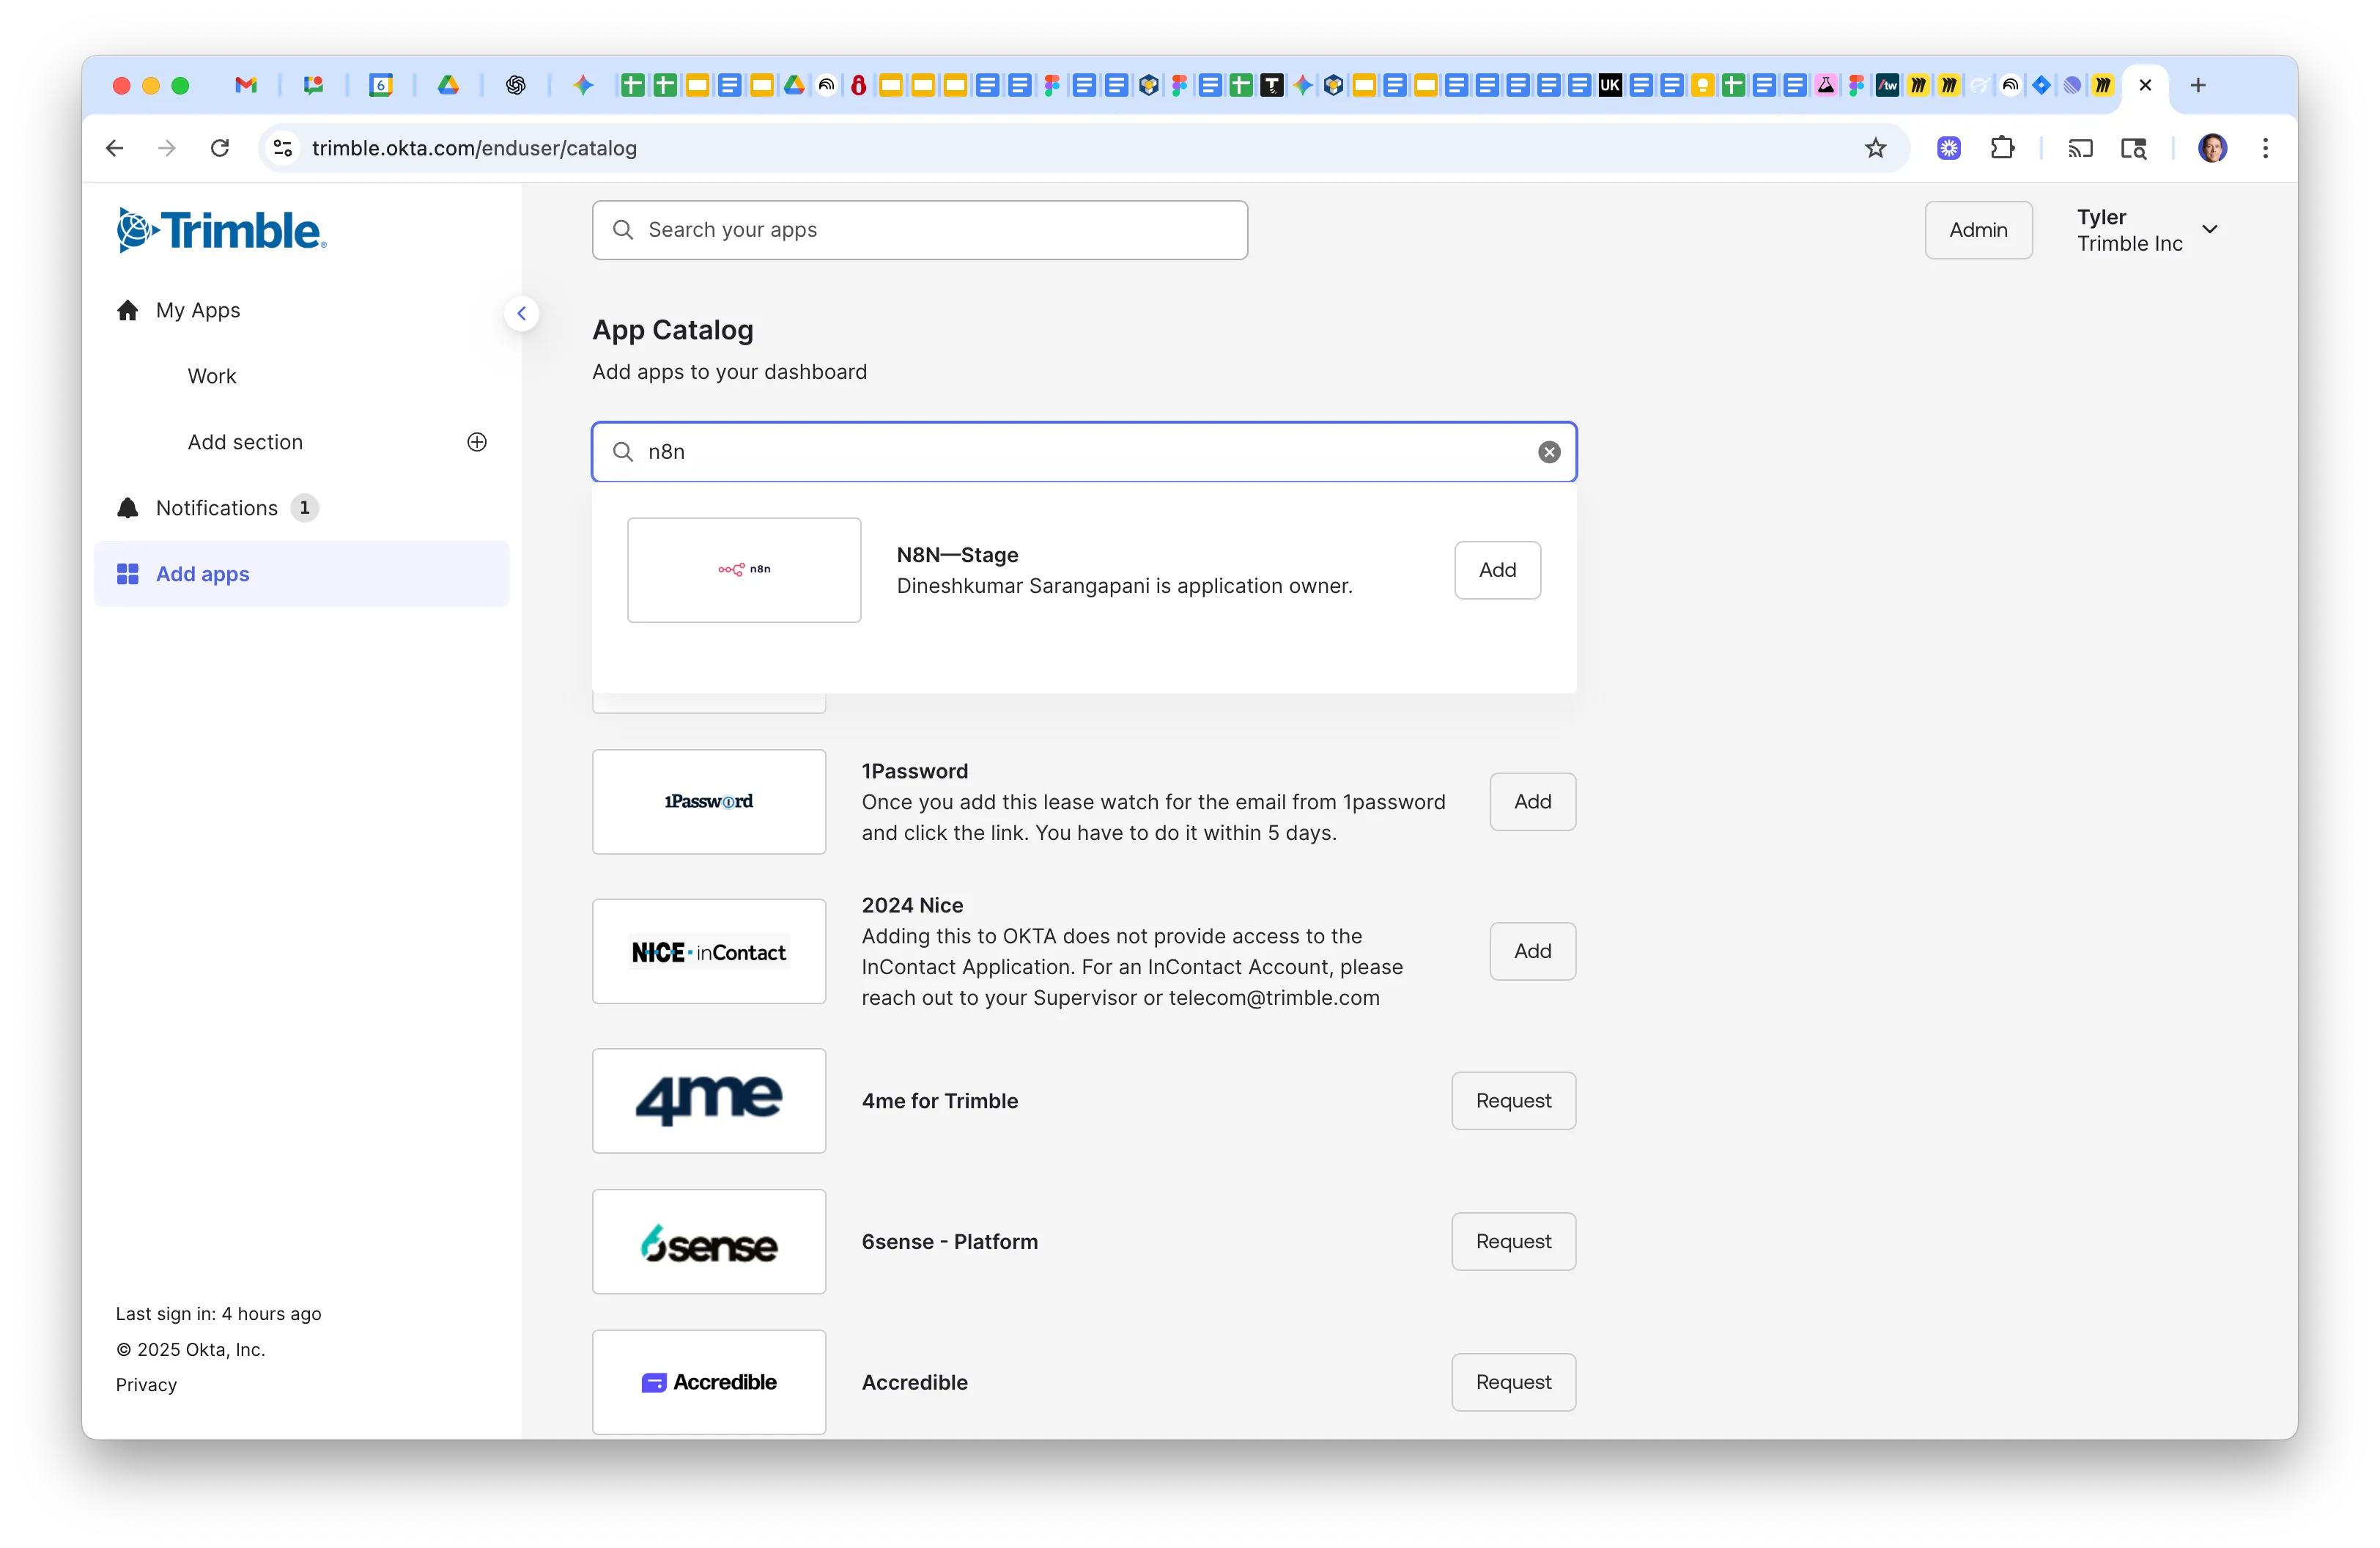This screenshot has height=1548, width=2380.
Task: Request 4me for Trimble access
Action: point(1513,1101)
